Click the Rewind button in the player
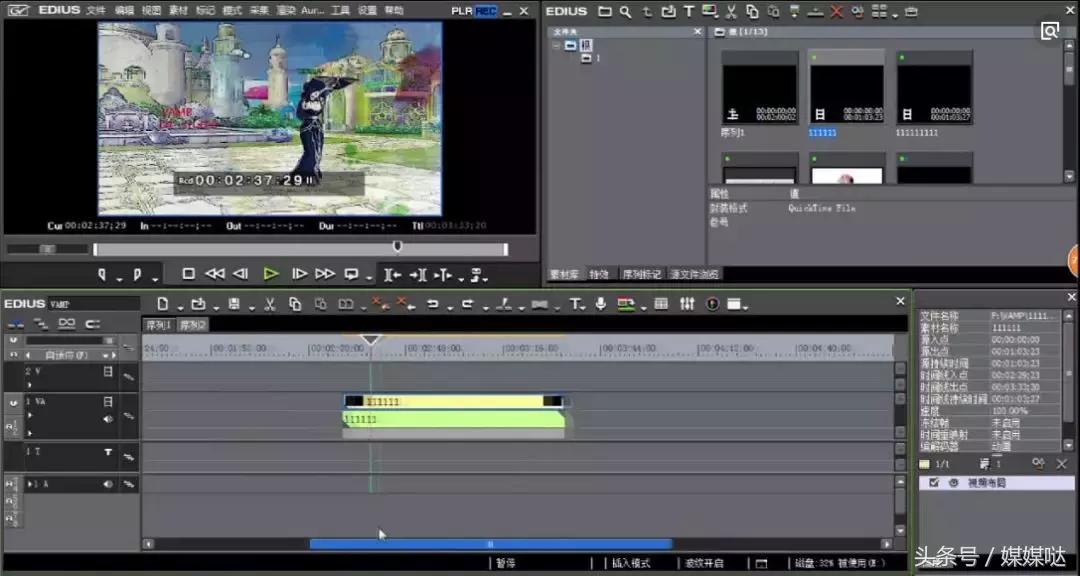The image size is (1080, 576). pos(214,274)
